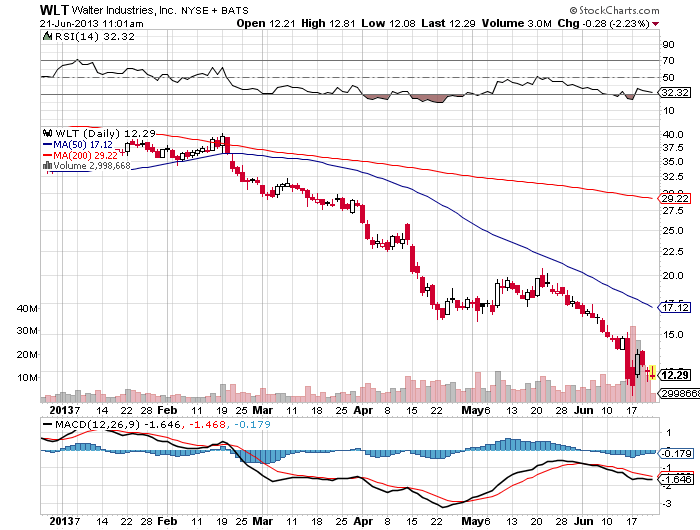
Task: Click the 40.0 price axis label
Action: [673, 134]
